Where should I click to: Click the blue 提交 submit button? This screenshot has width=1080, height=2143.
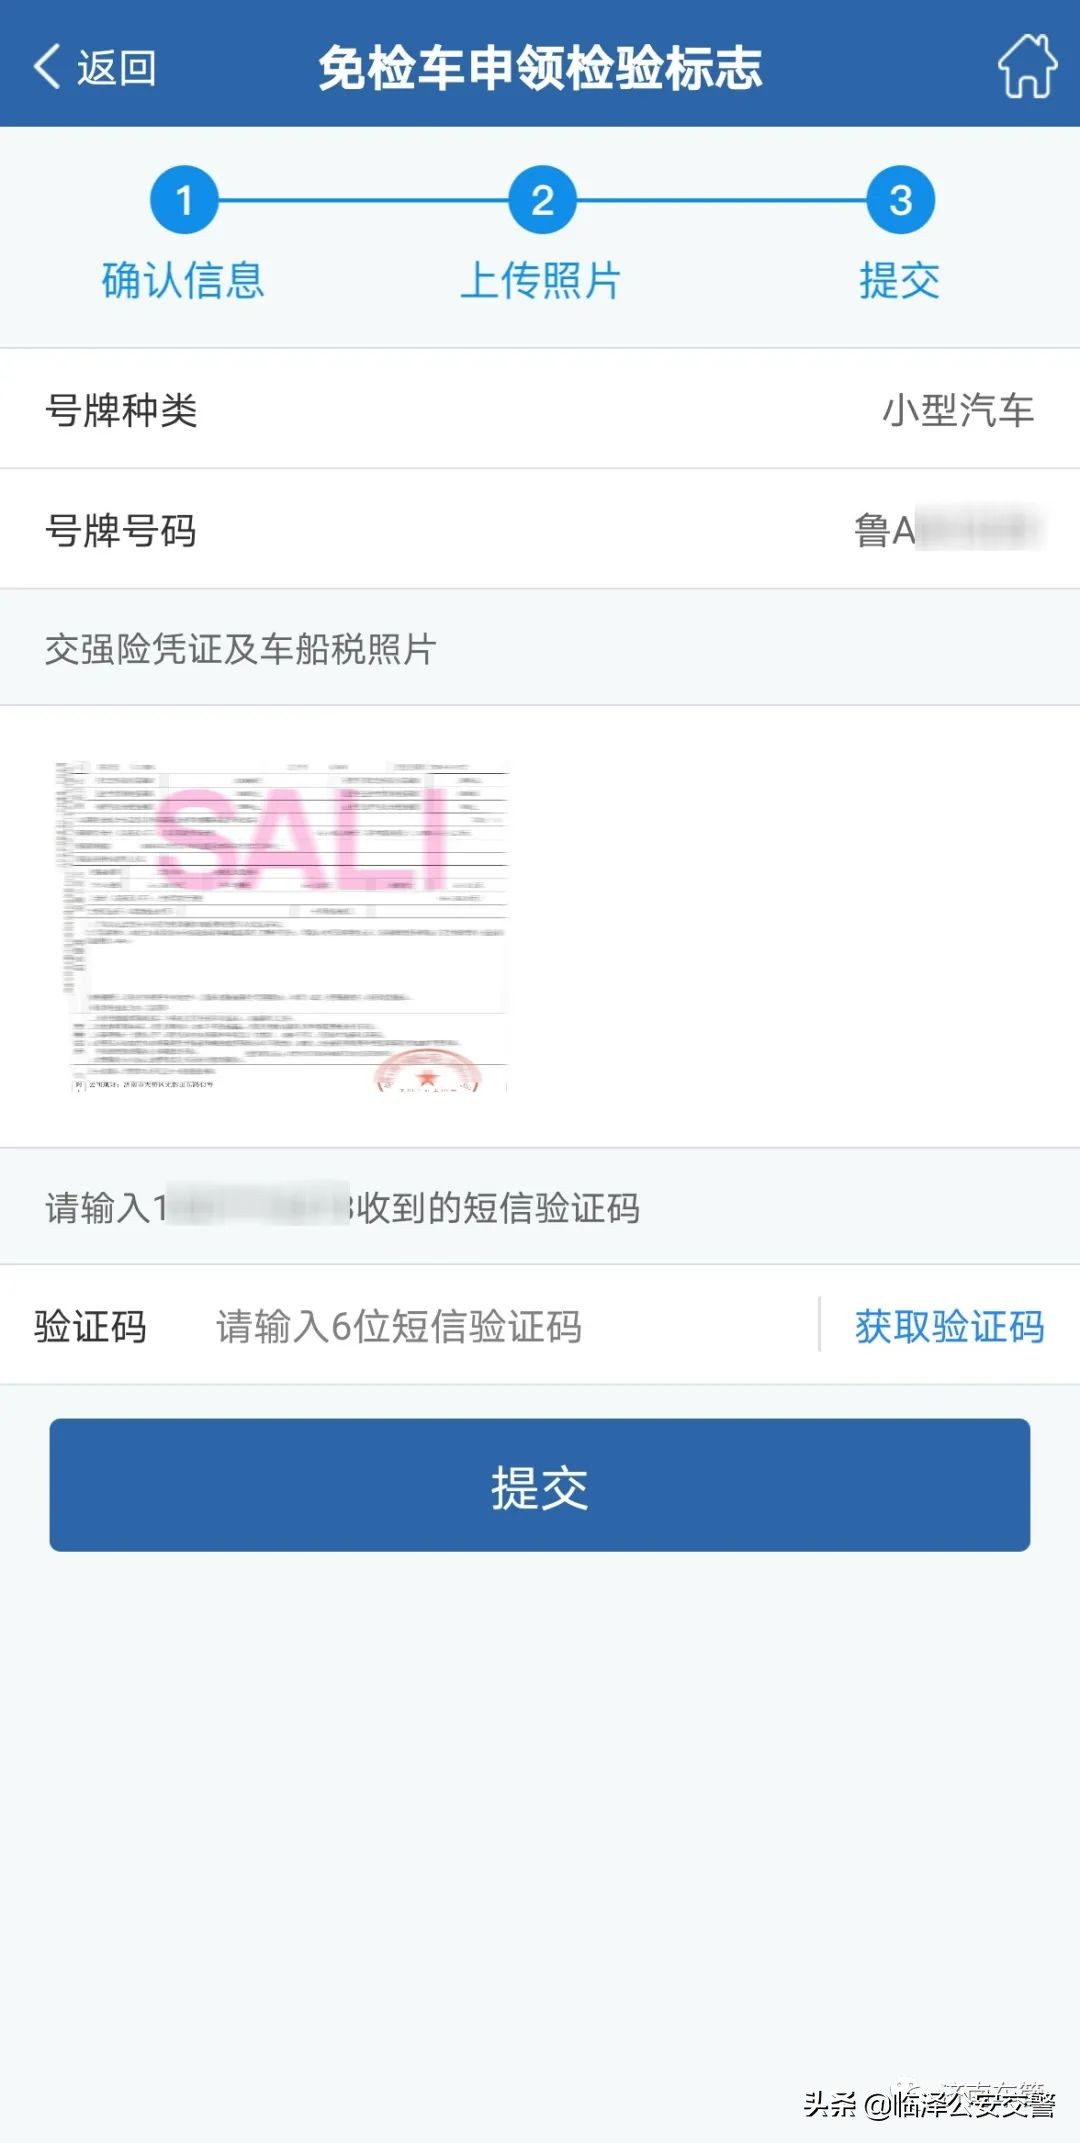[x=540, y=1485]
